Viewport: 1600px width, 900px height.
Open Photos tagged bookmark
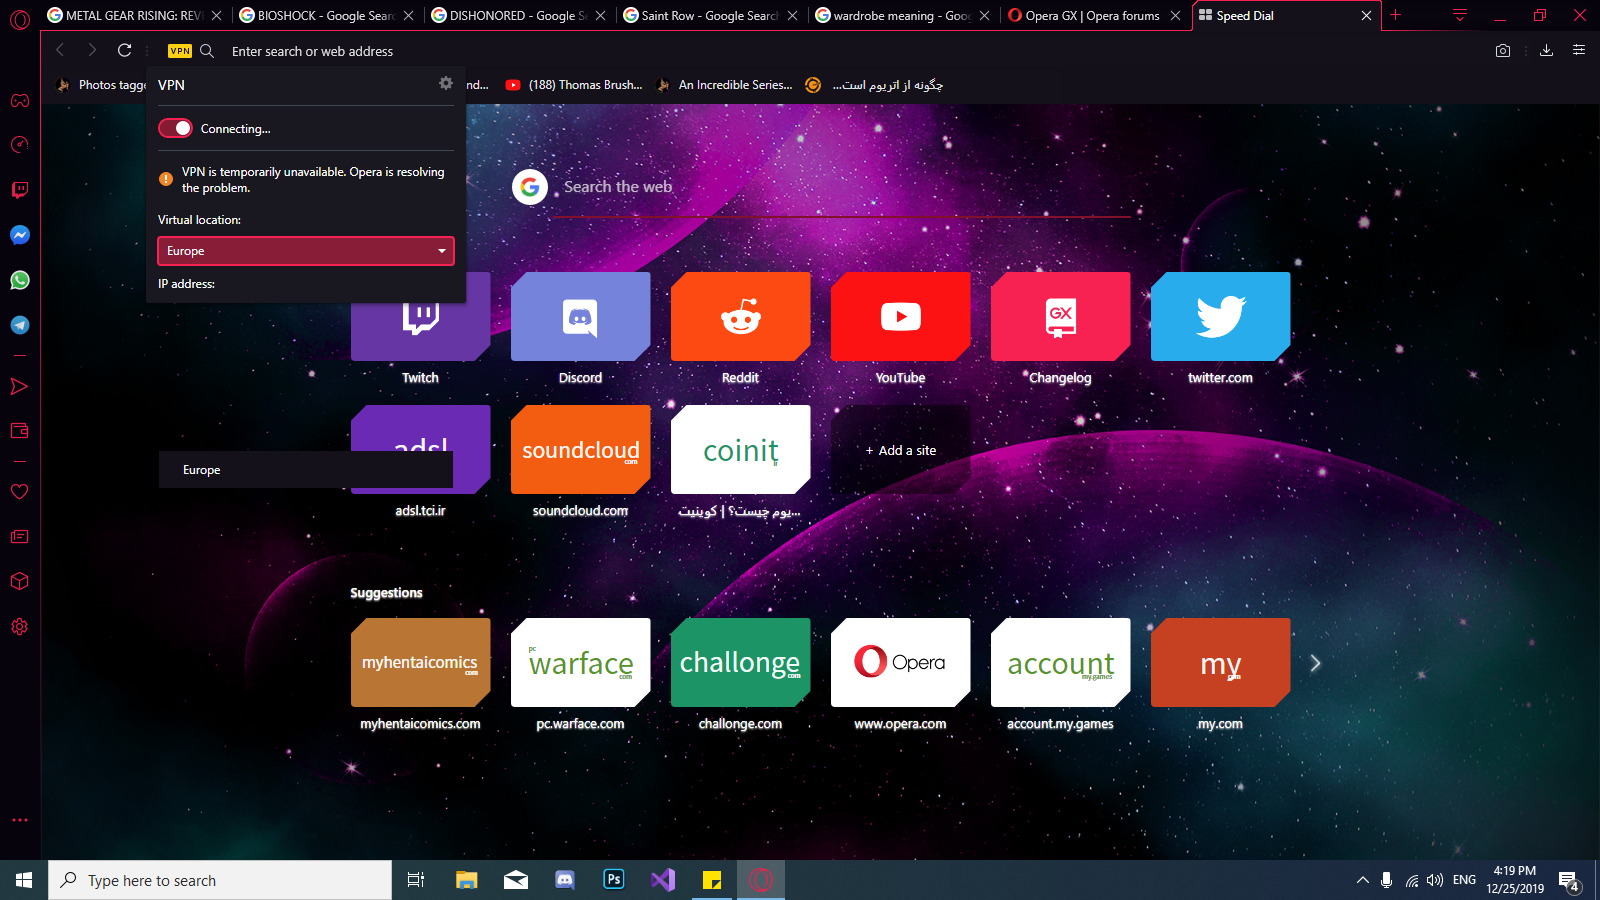click(x=102, y=85)
